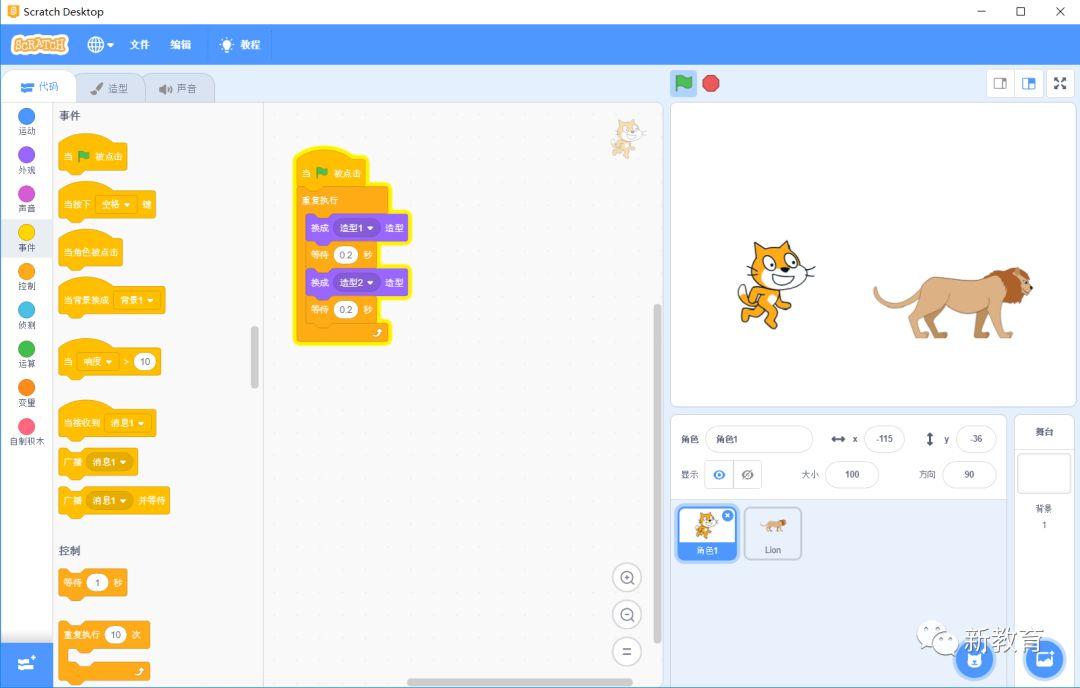Click the 重复执行 forever block in the script
This screenshot has width=1080, height=688.
(x=320, y=200)
